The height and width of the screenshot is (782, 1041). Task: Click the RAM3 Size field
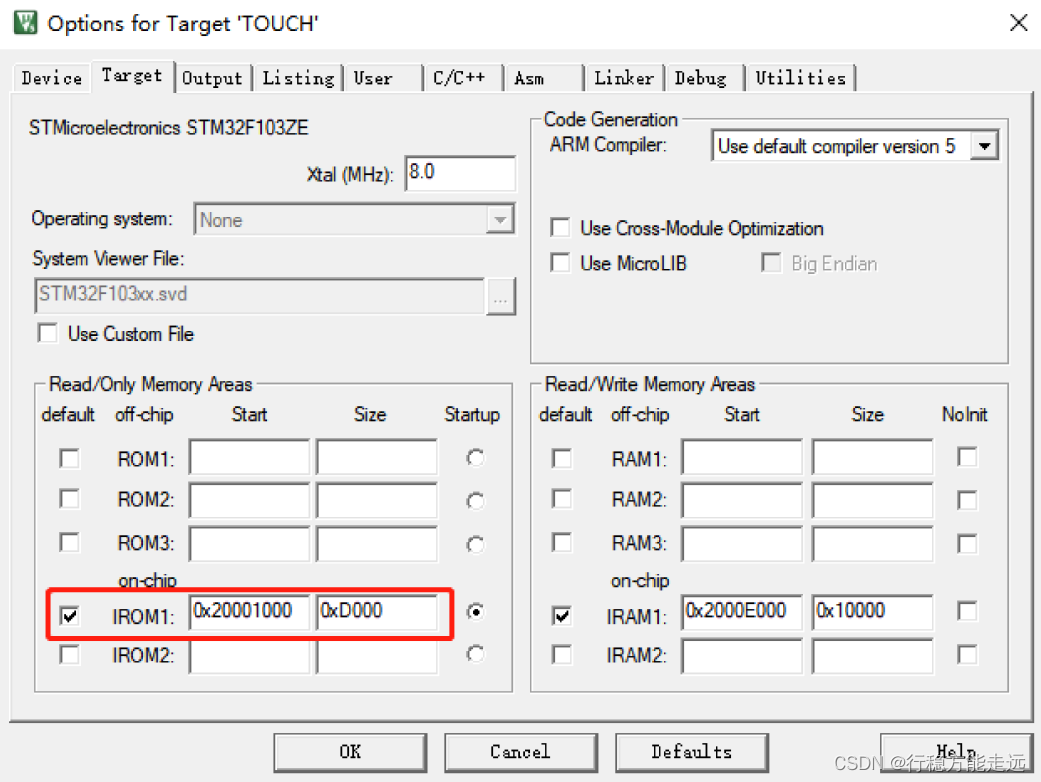tap(872, 544)
